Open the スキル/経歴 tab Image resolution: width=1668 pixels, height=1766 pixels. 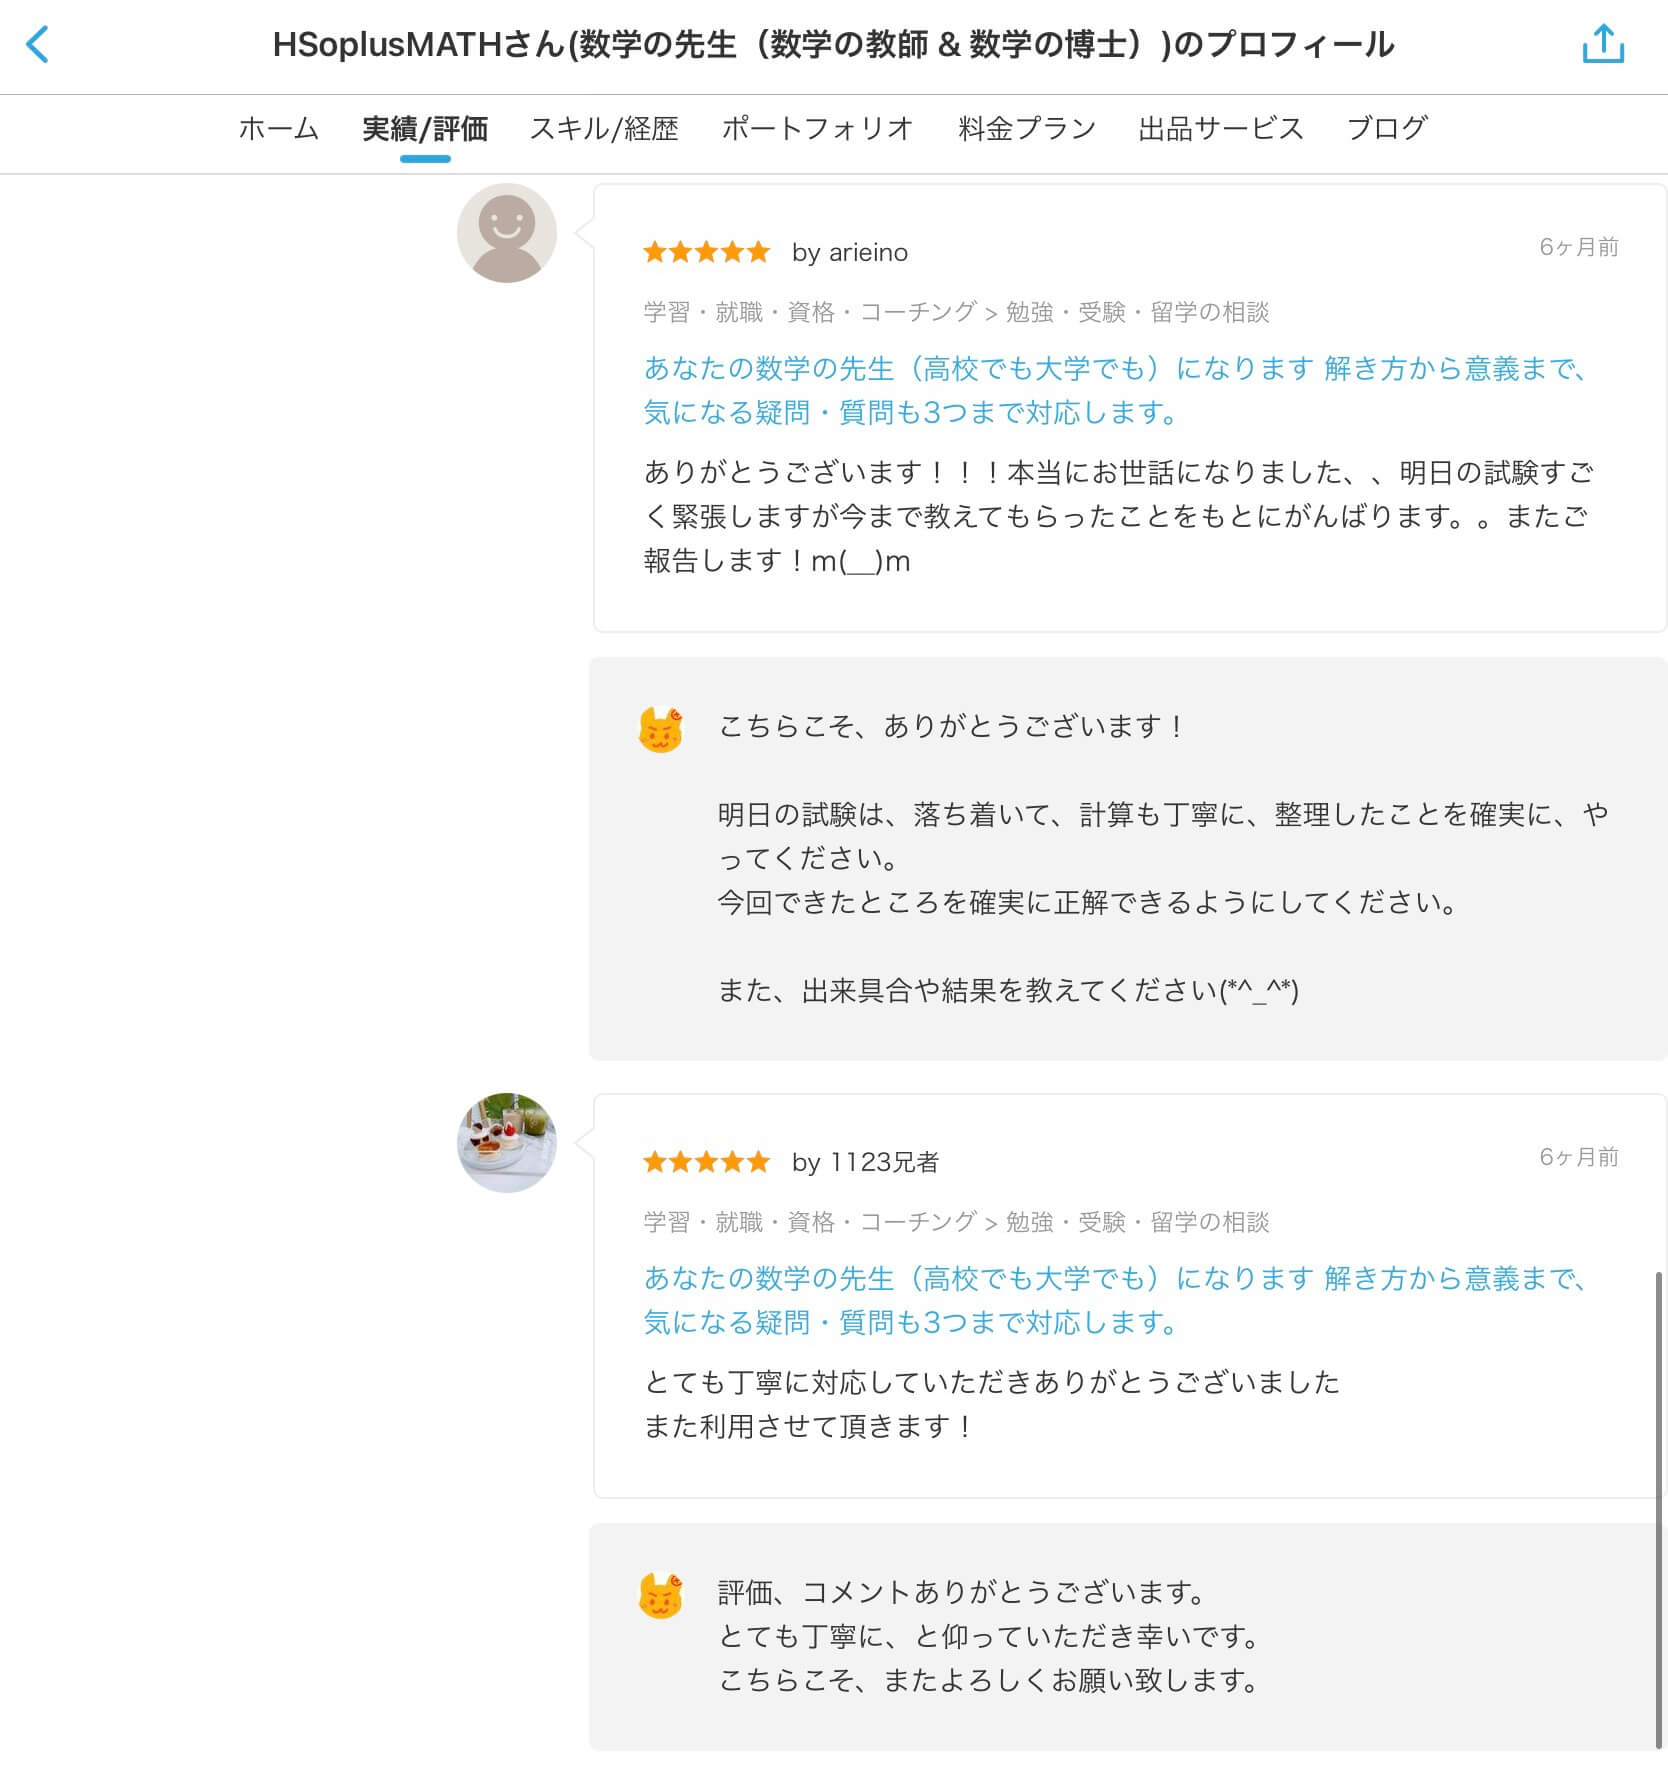click(x=604, y=129)
